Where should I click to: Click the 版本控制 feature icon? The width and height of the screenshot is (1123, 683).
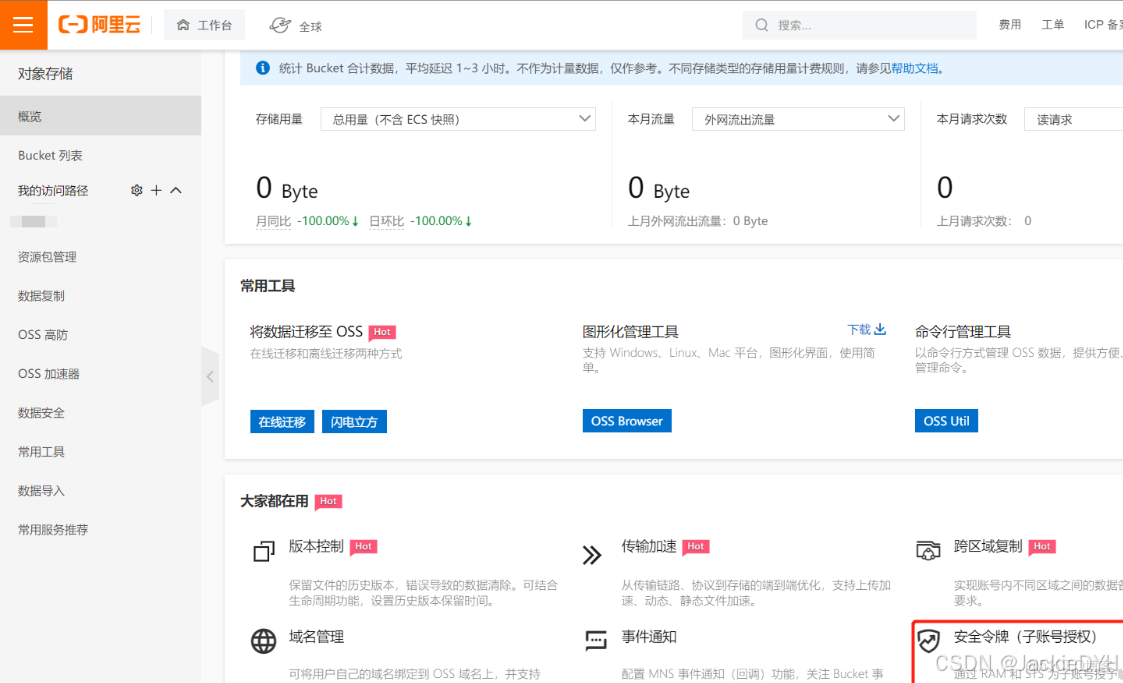click(263, 551)
